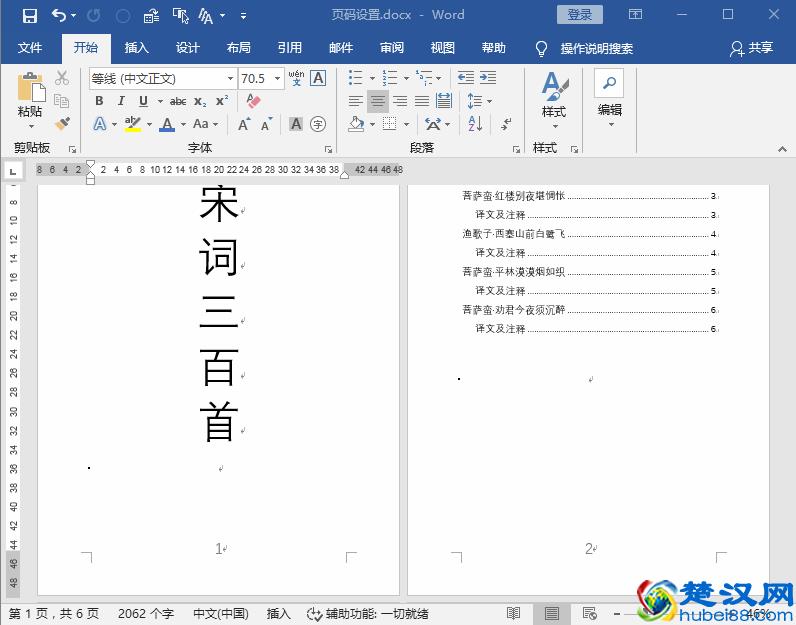Open the touch/mouse mode icon in quick access
796x625 pixels.
click(x=180, y=16)
